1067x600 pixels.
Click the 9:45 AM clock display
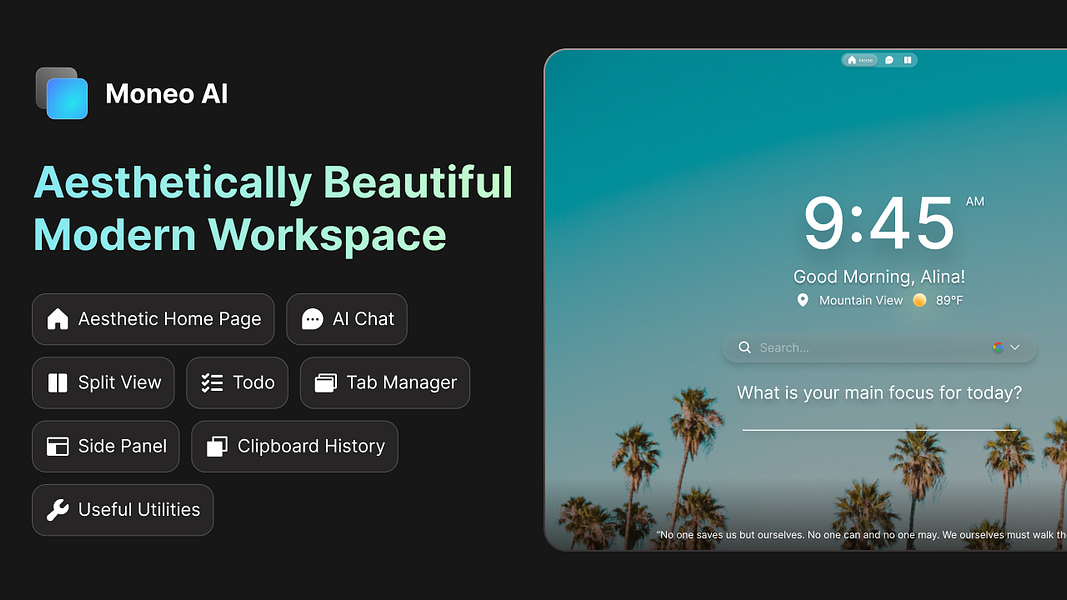click(880, 223)
